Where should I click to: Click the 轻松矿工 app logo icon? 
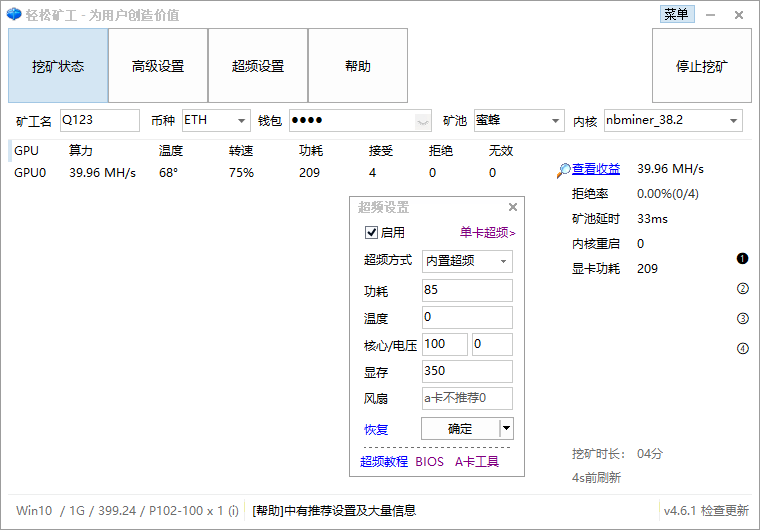click(14, 15)
